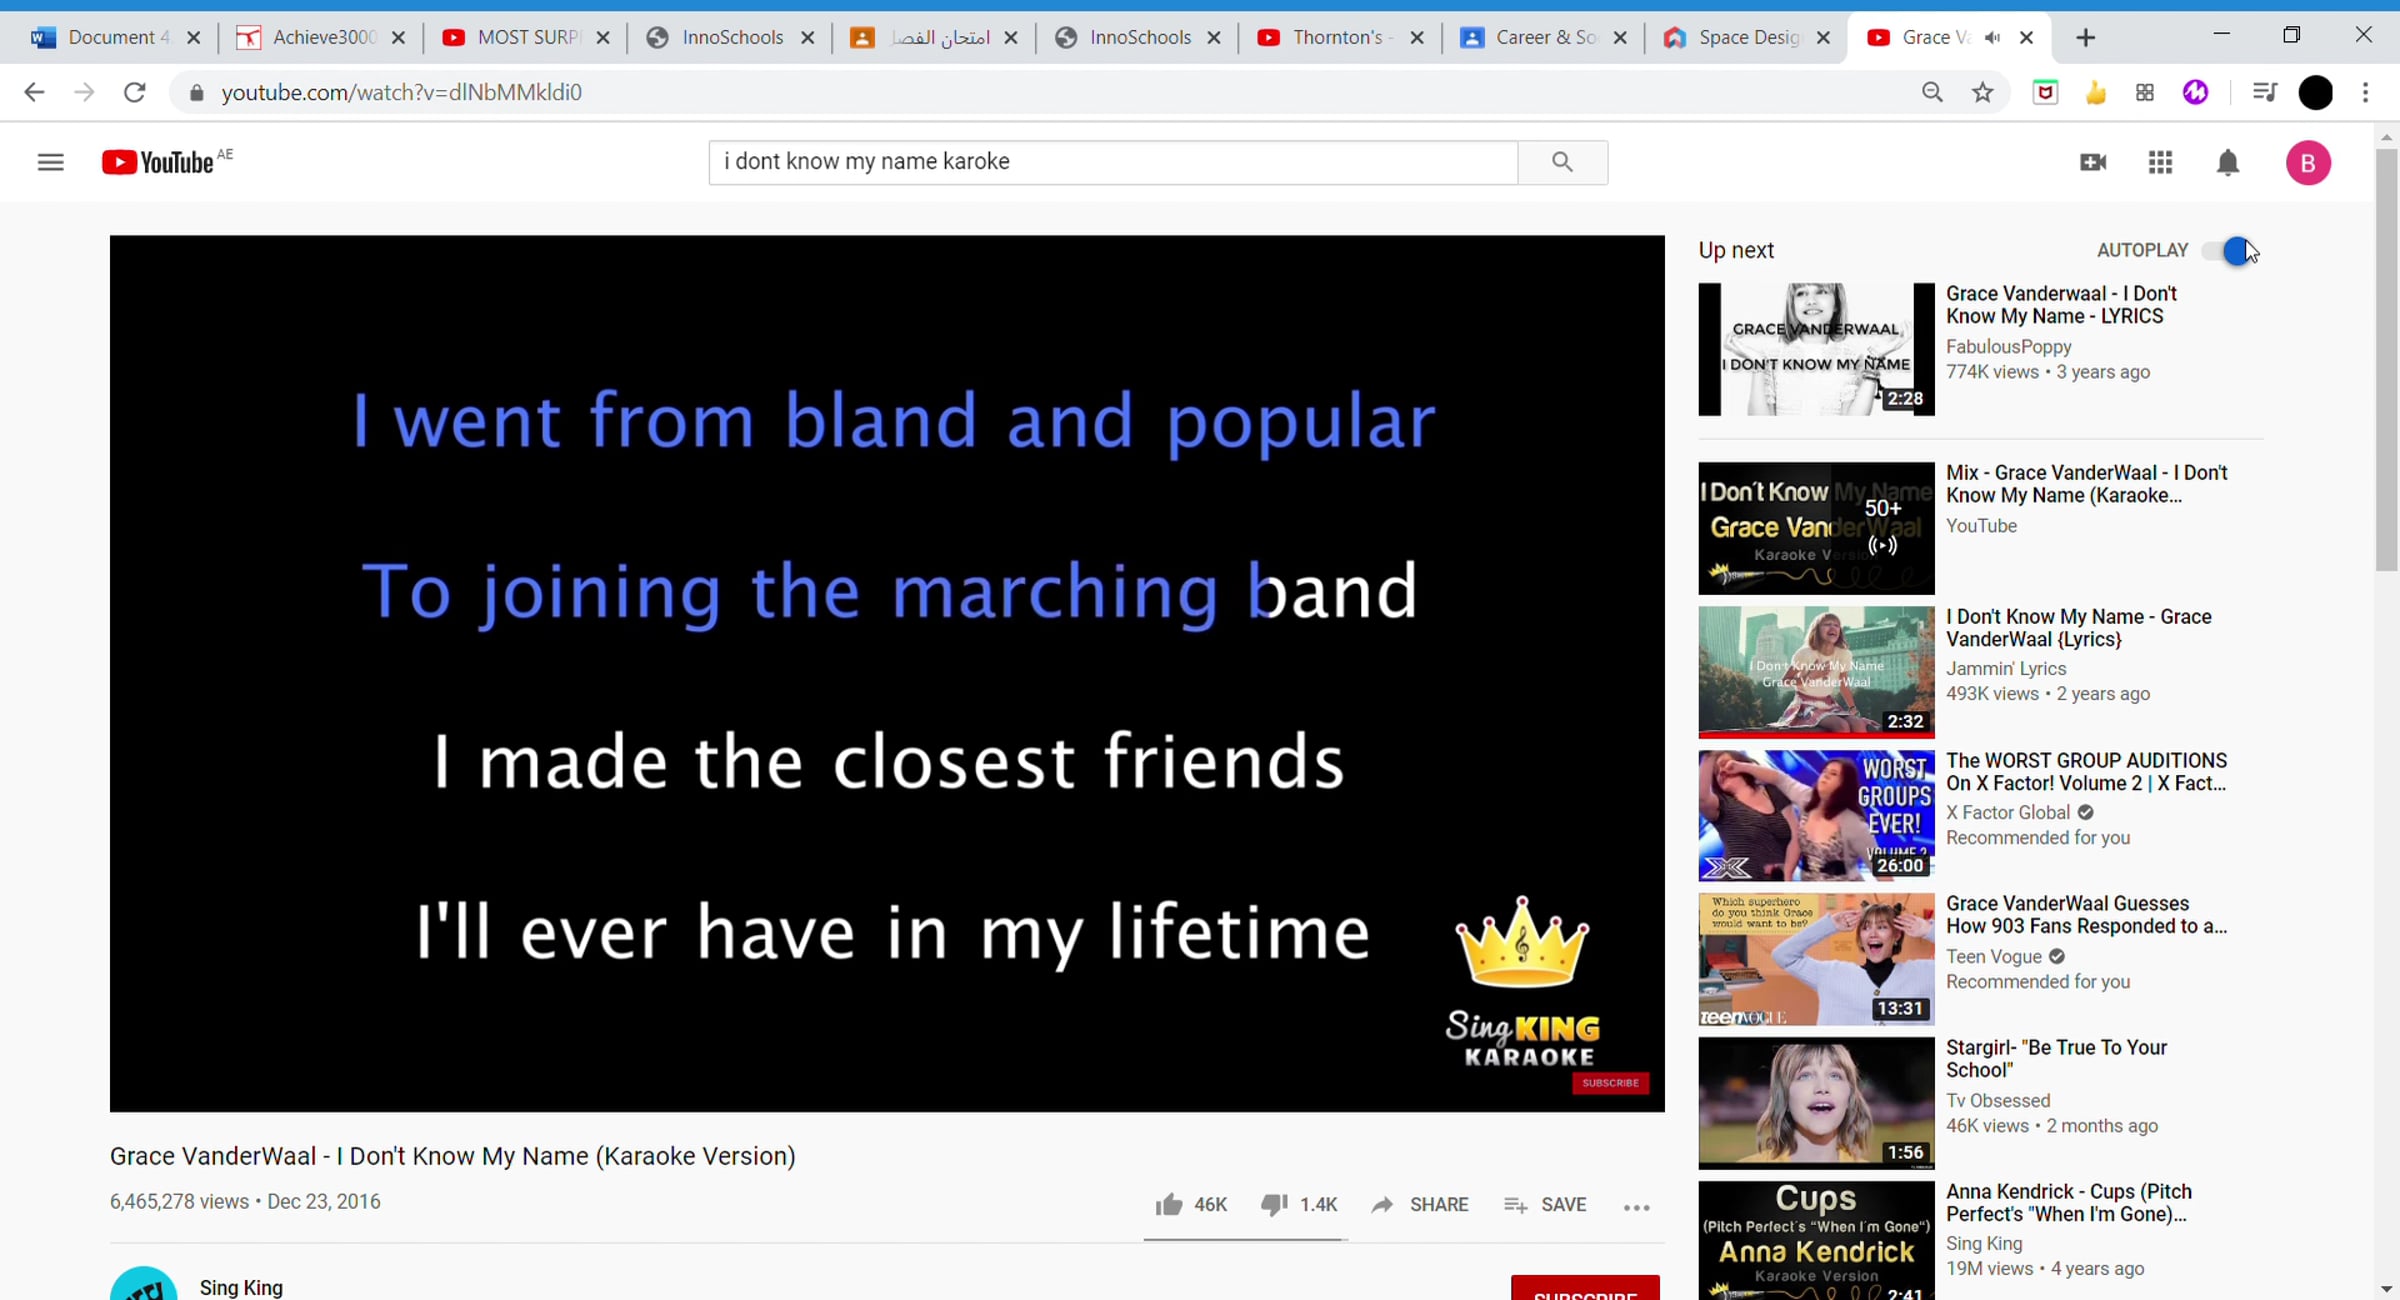Mute the tab via speaker icon

pos(1992,37)
